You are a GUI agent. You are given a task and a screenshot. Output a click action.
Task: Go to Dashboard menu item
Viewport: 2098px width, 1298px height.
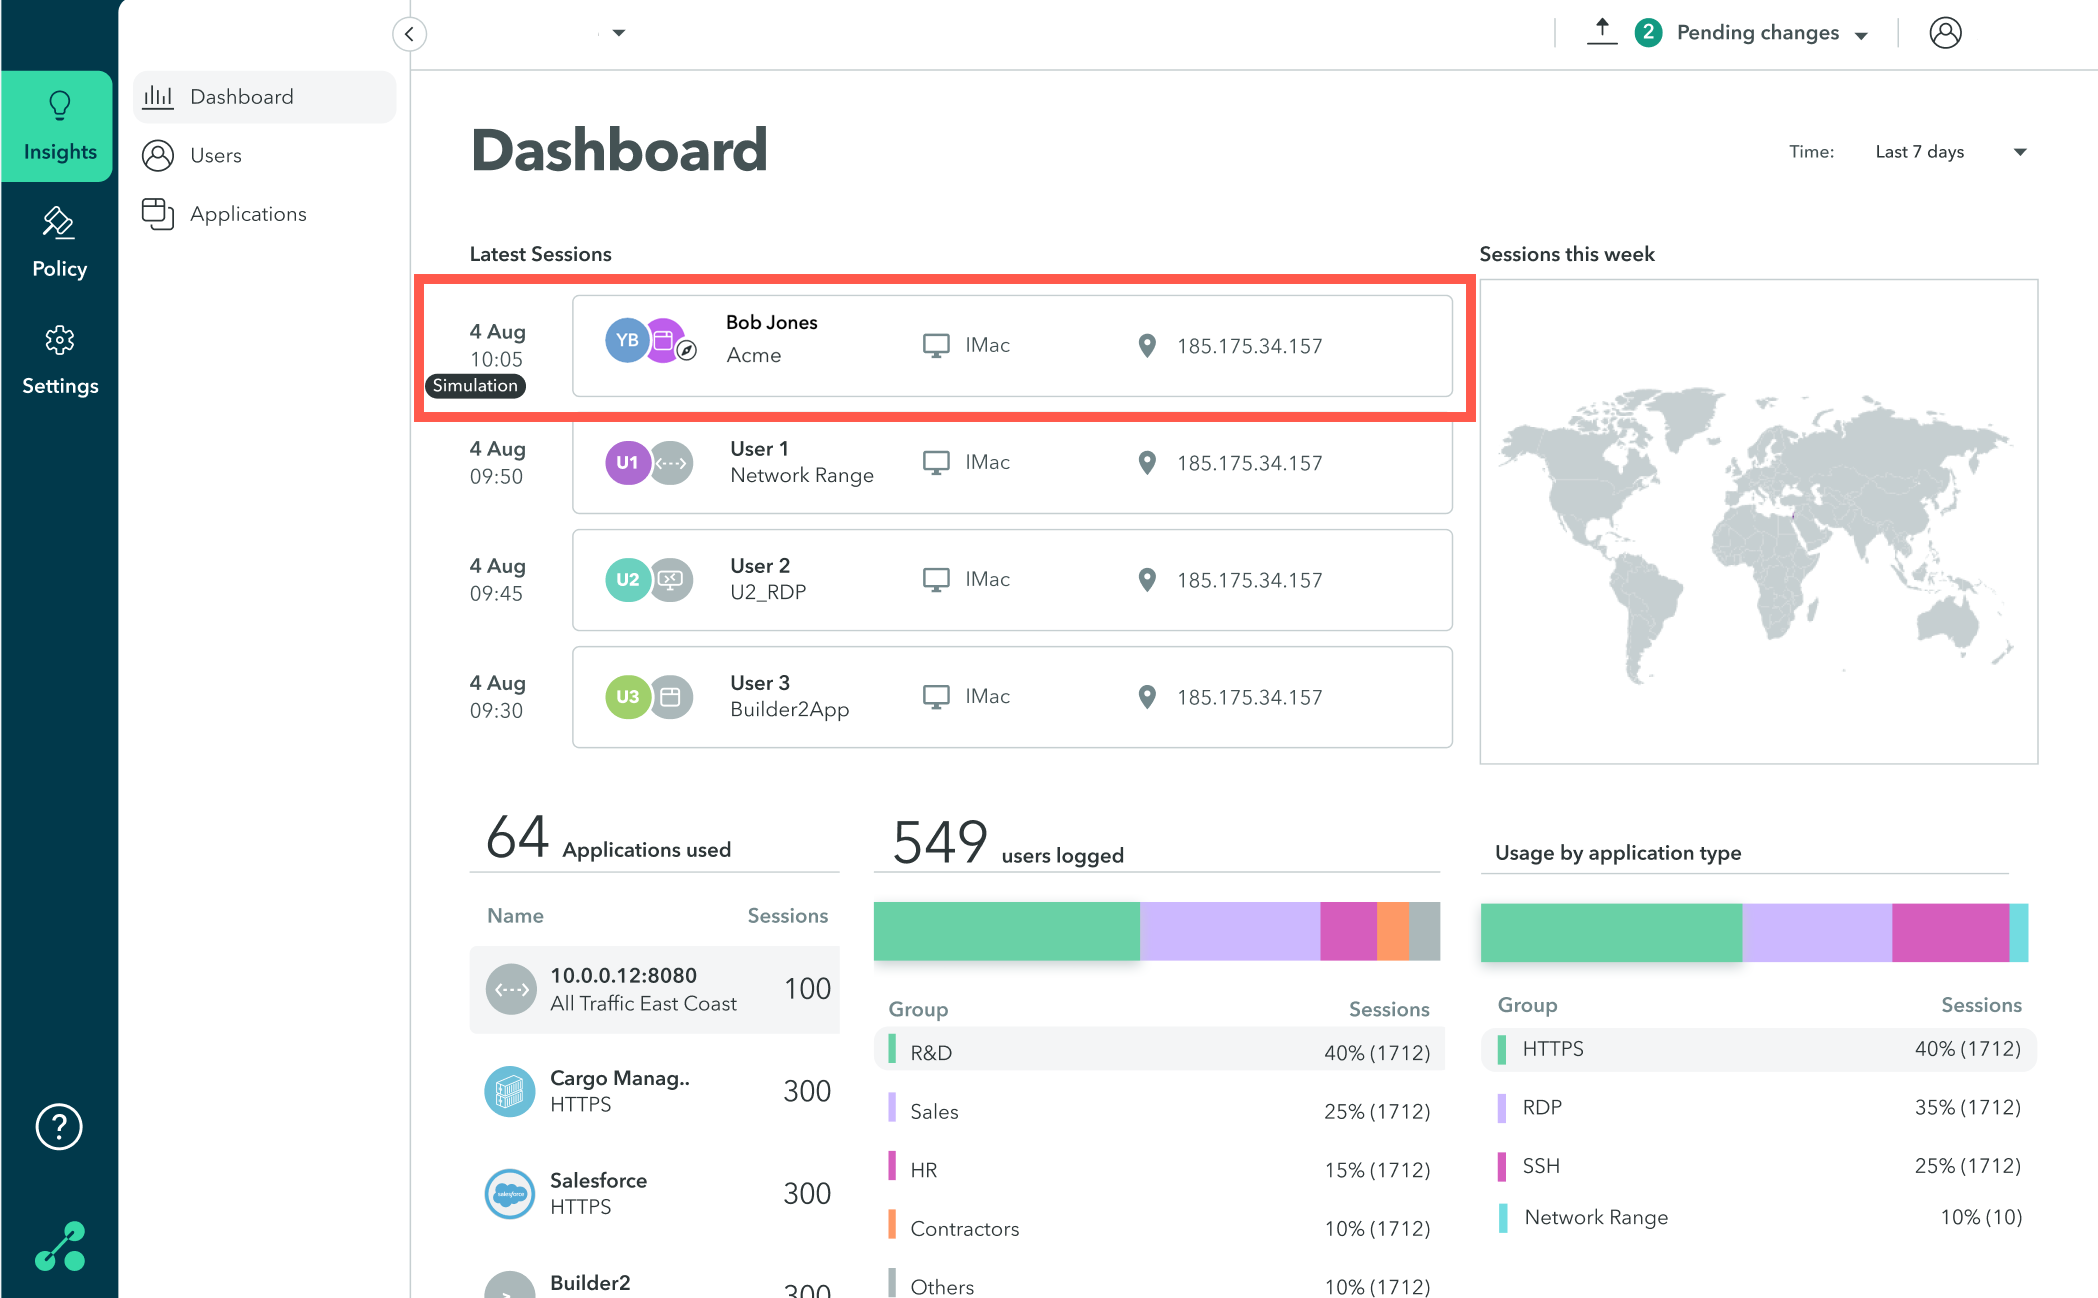(265, 97)
